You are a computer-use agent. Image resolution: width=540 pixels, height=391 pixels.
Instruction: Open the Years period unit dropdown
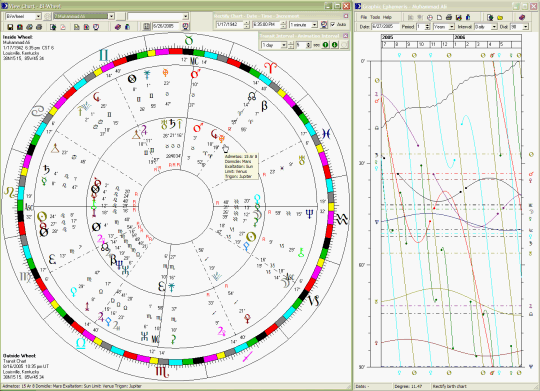click(x=452, y=27)
